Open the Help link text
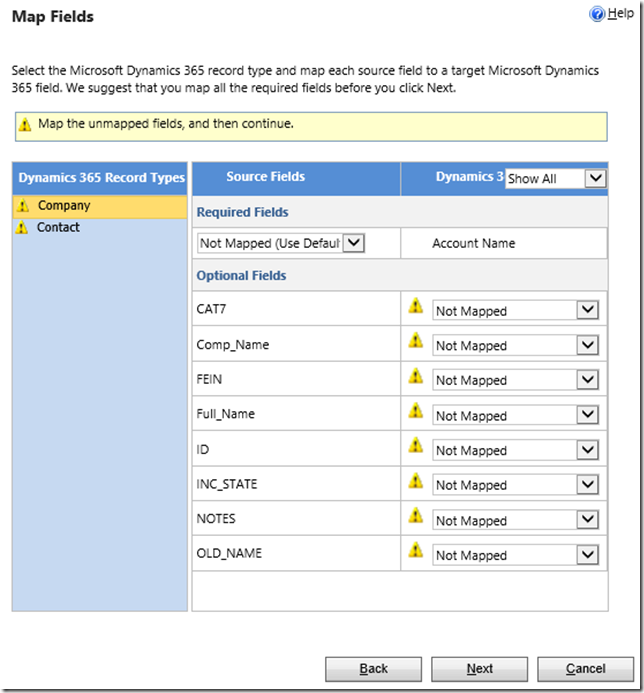This screenshot has width=644, height=693. click(x=621, y=13)
